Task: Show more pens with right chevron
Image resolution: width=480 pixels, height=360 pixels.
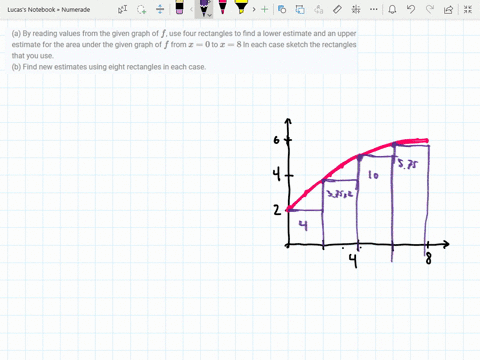Action: click(254, 9)
